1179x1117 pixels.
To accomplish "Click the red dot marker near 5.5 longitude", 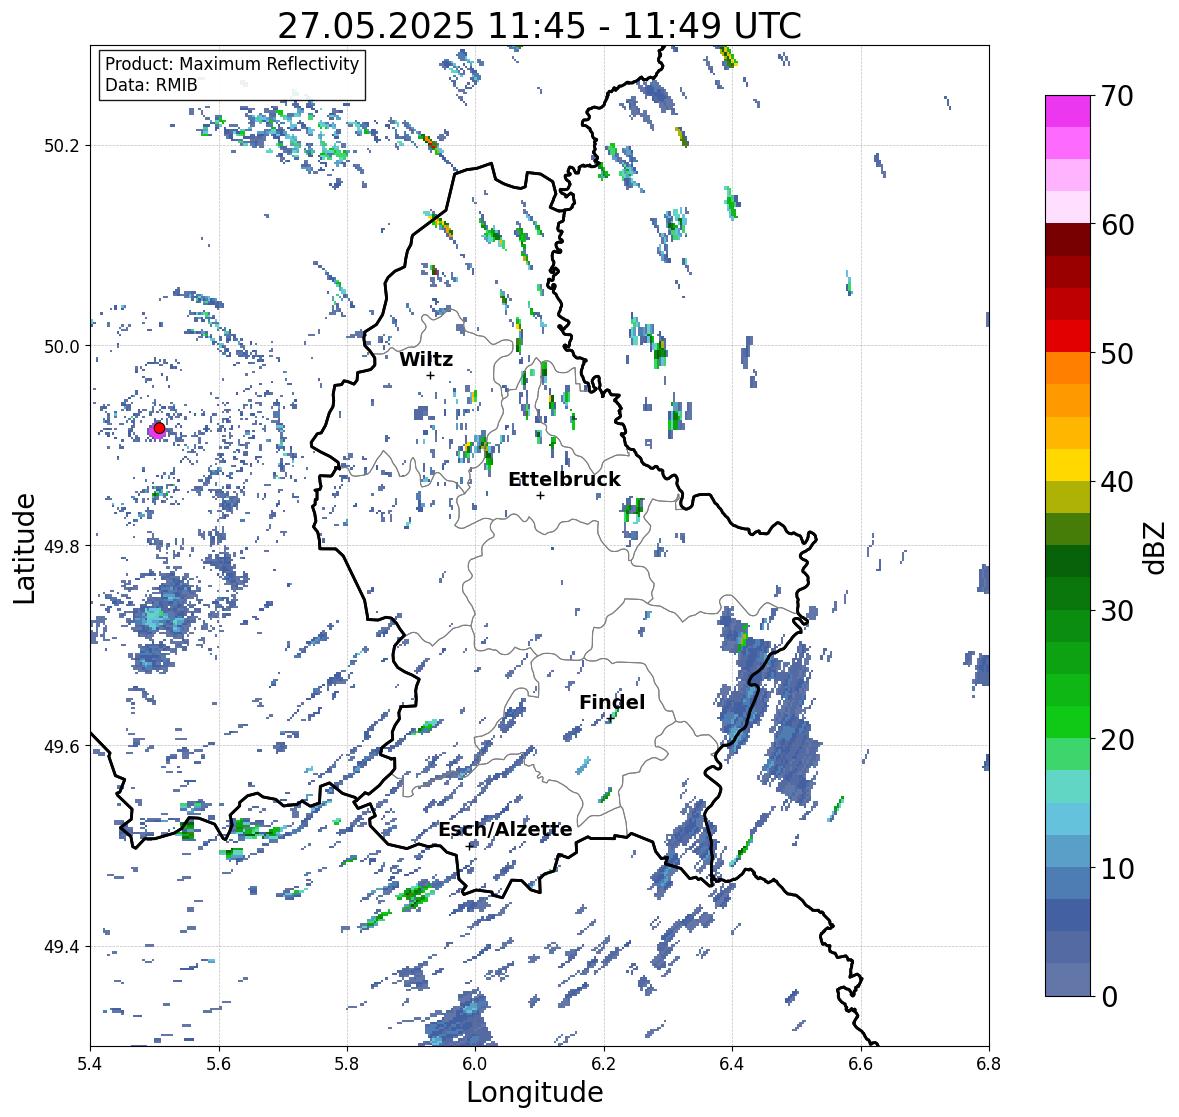I will pyautogui.click(x=159, y=428).
